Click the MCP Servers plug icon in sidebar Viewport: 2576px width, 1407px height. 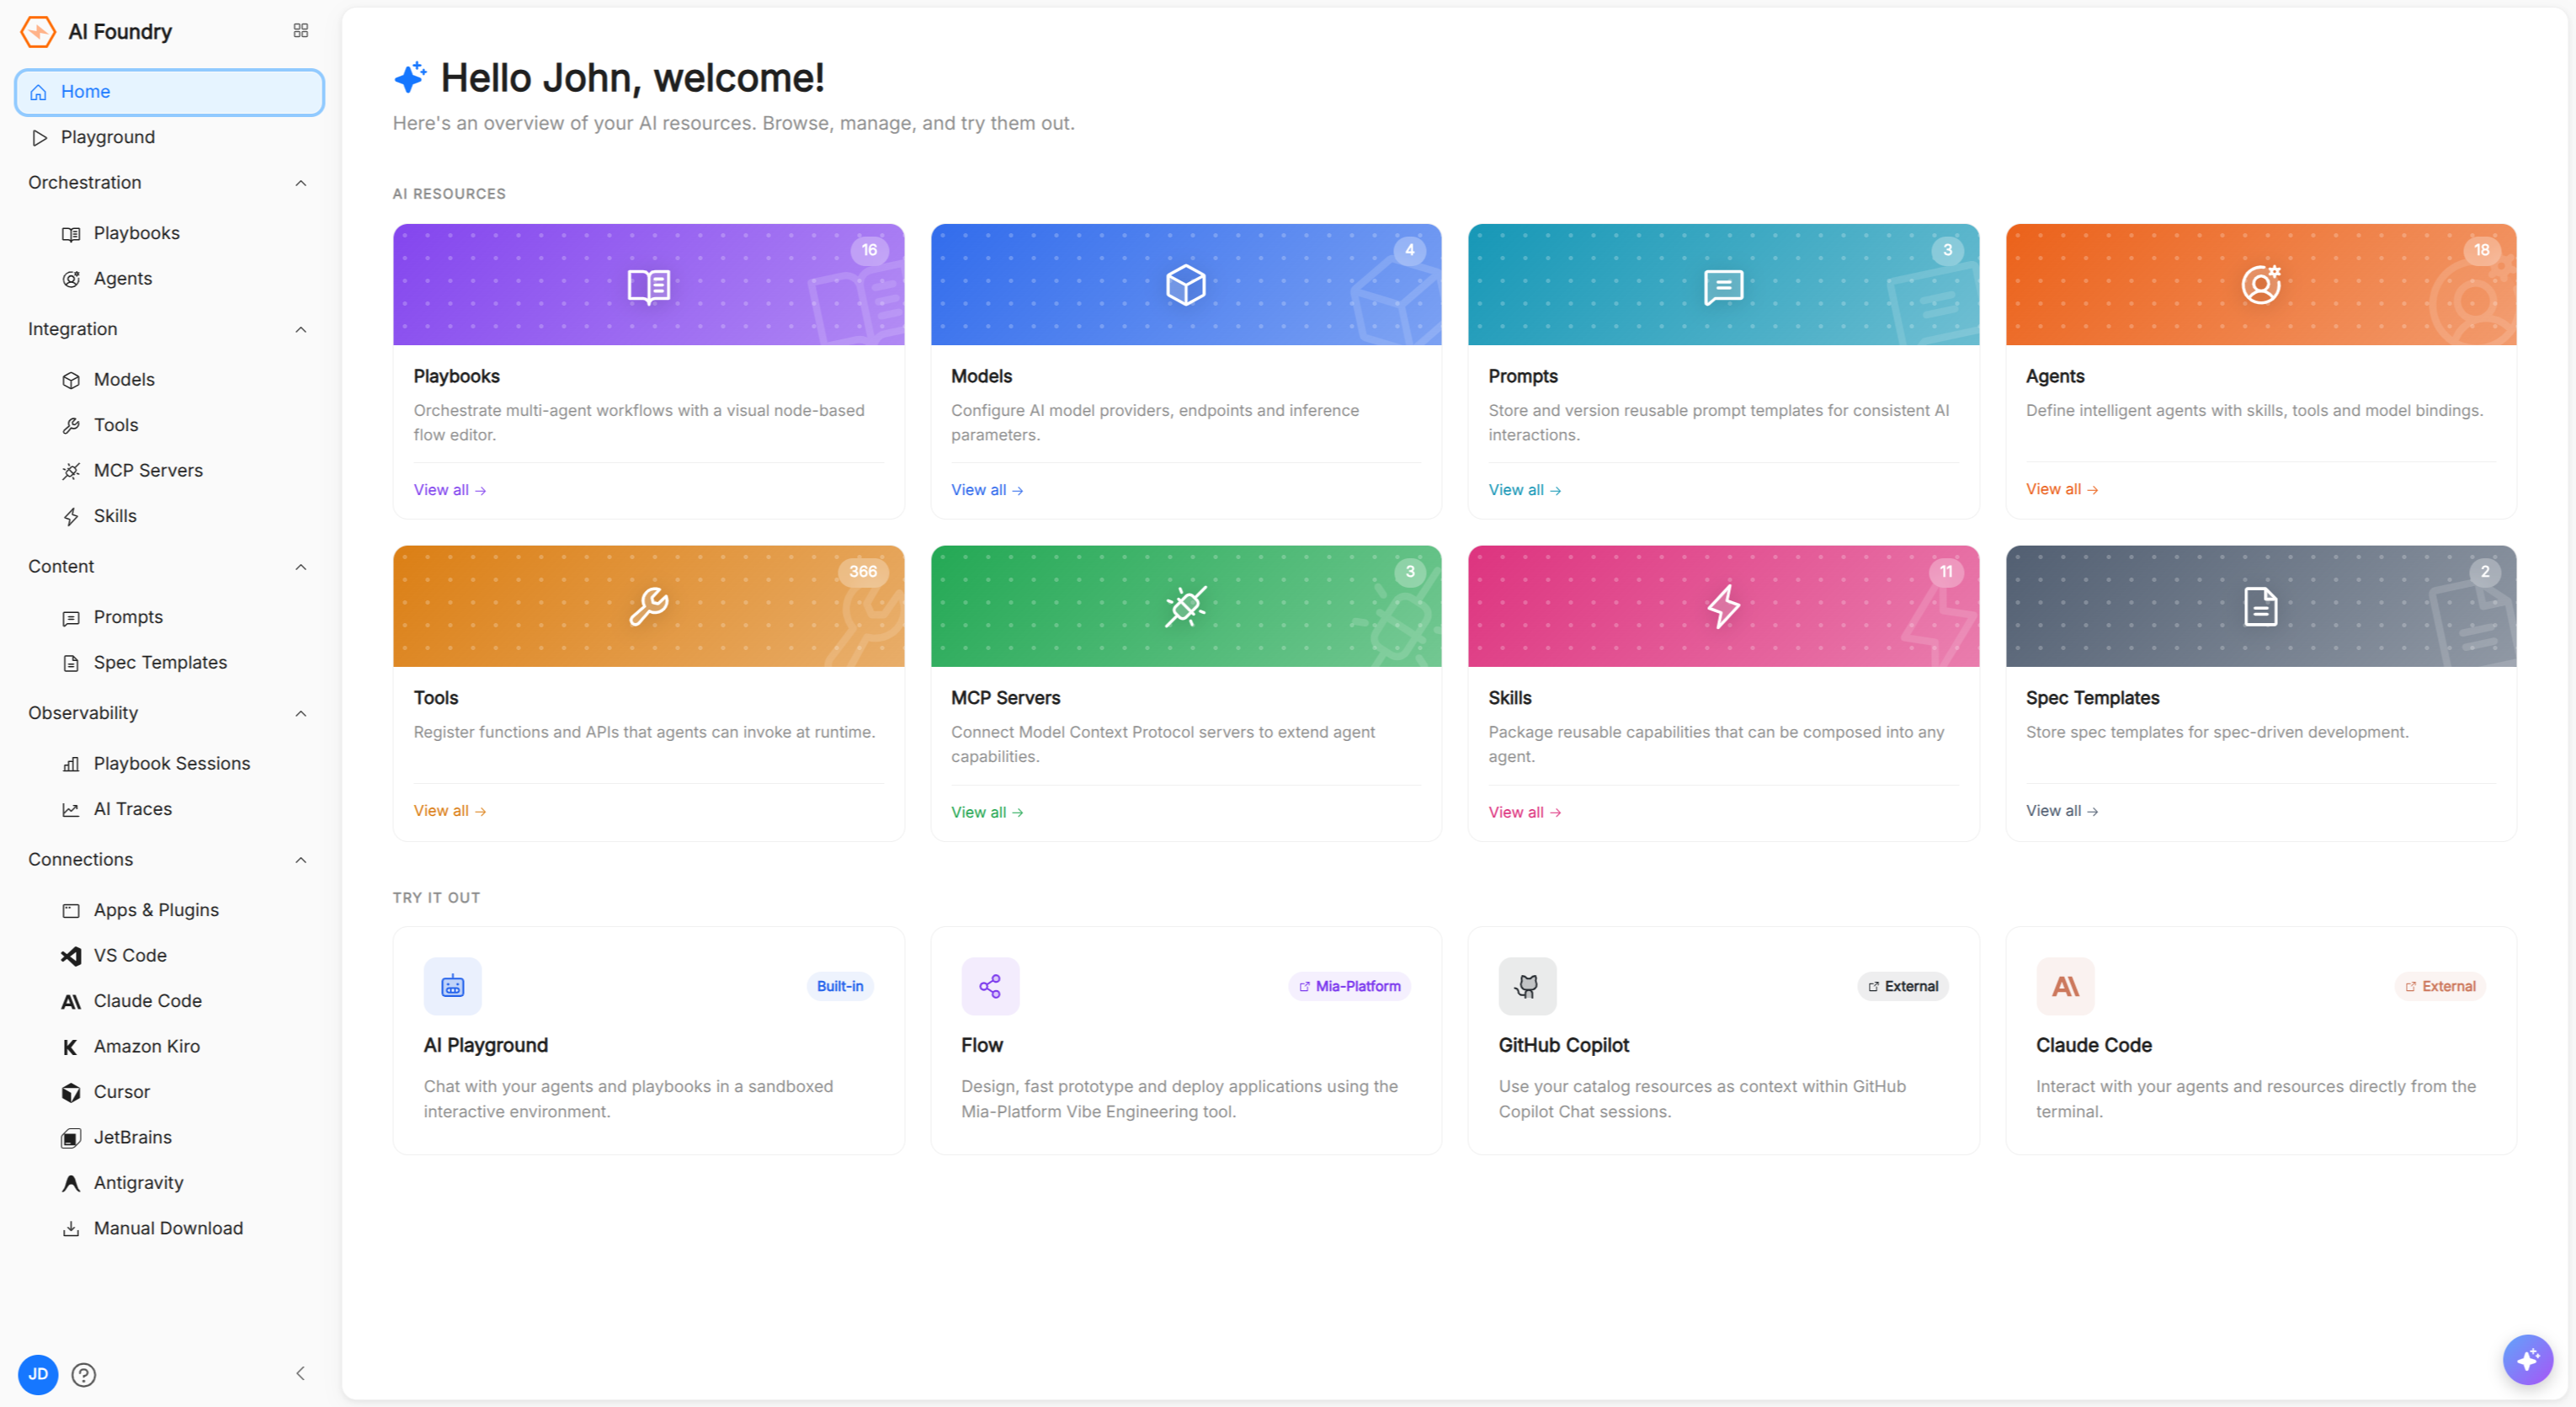71,471
